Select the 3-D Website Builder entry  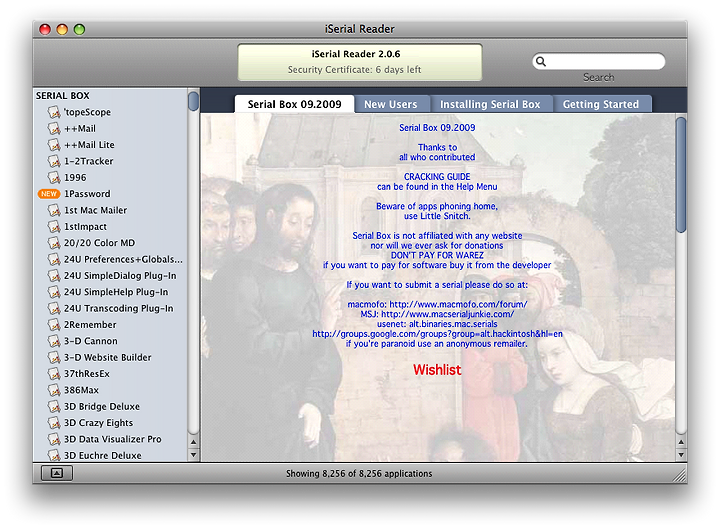(x=110, y=357)
